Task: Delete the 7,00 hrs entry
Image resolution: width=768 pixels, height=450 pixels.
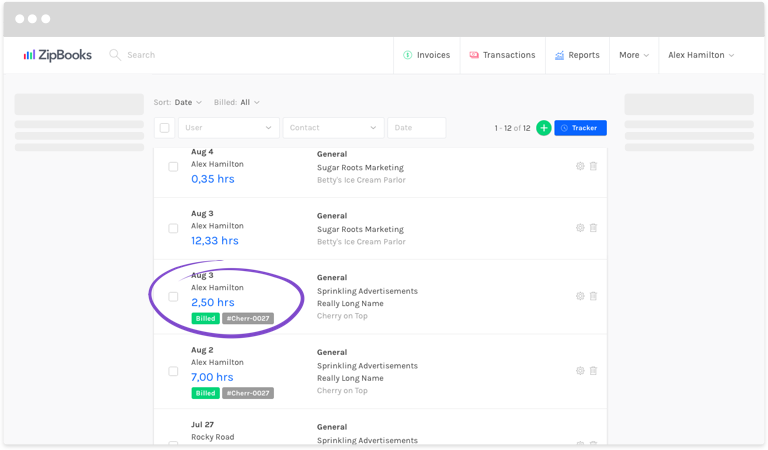Action: tap(593, 371)
